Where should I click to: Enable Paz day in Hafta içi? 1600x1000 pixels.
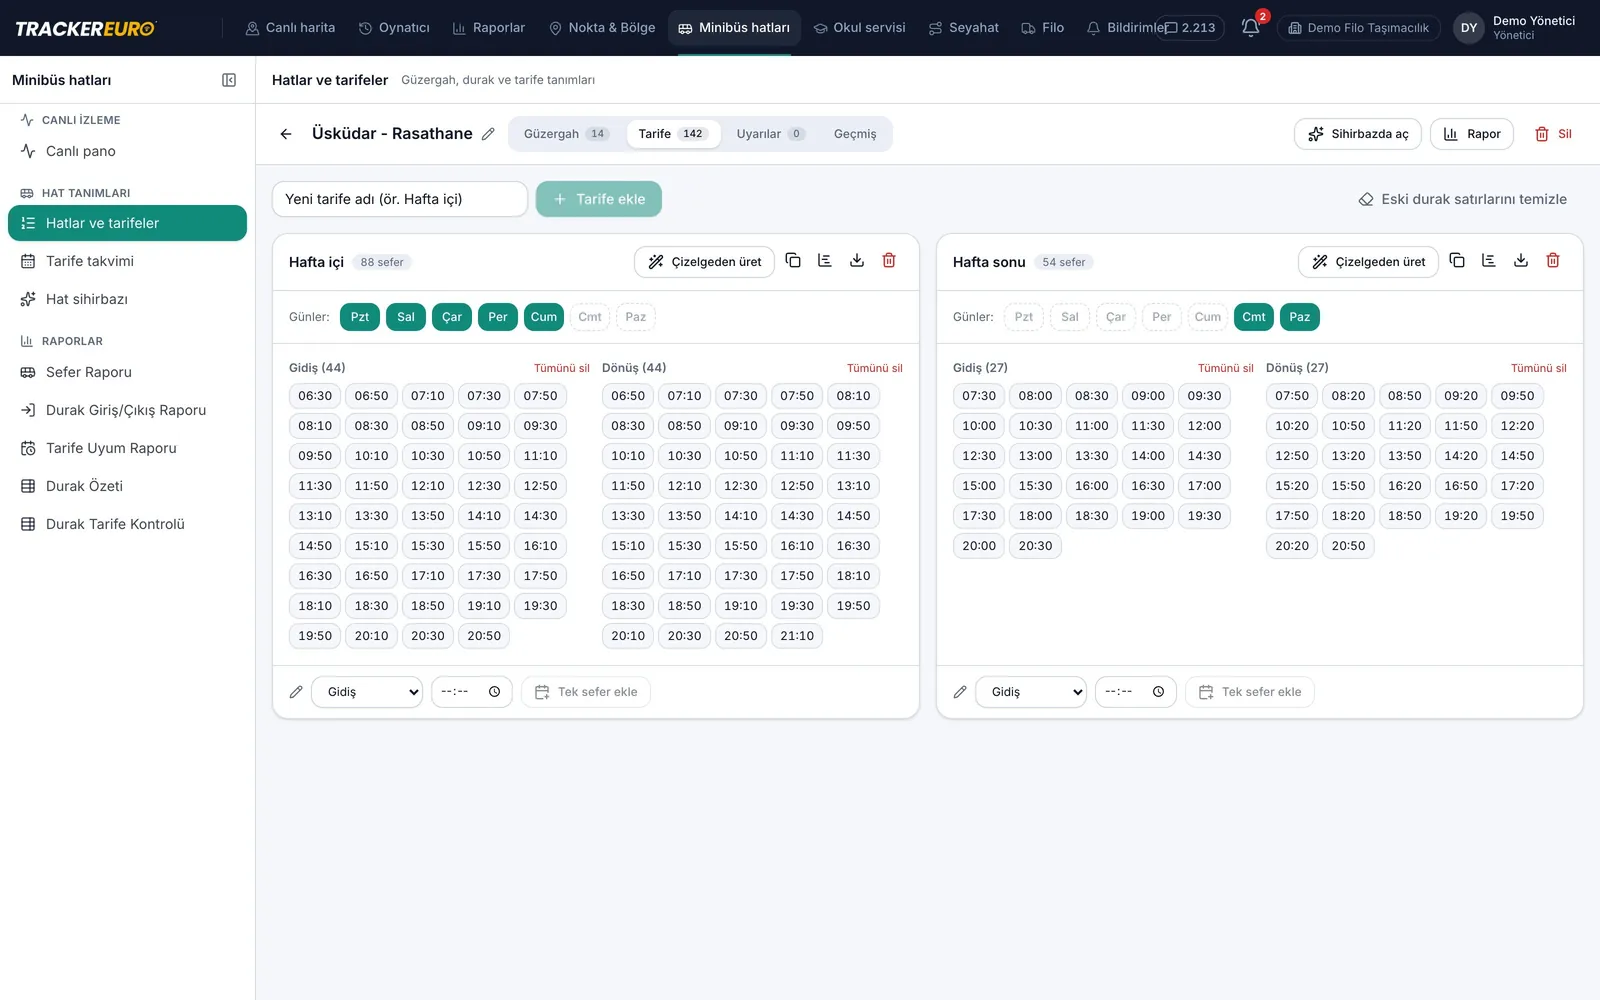(x=636, y=317)
